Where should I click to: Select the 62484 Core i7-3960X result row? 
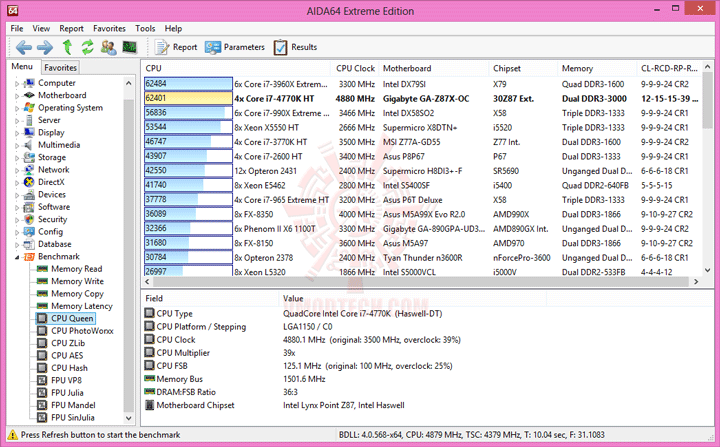(x=422, y=84)
